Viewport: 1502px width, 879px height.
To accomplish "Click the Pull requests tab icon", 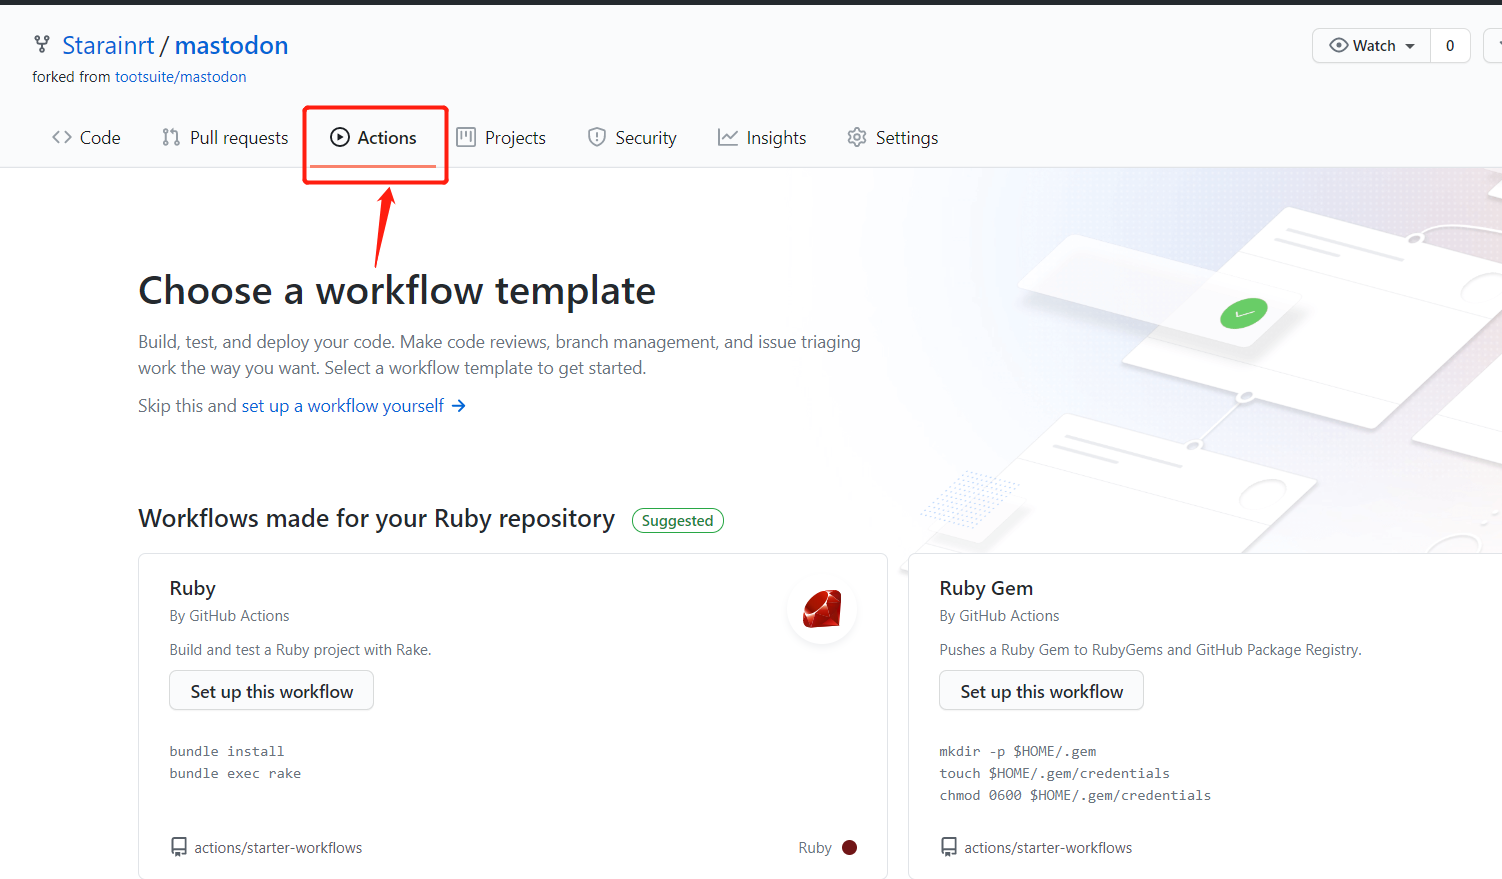I will [x=171, y=137].
